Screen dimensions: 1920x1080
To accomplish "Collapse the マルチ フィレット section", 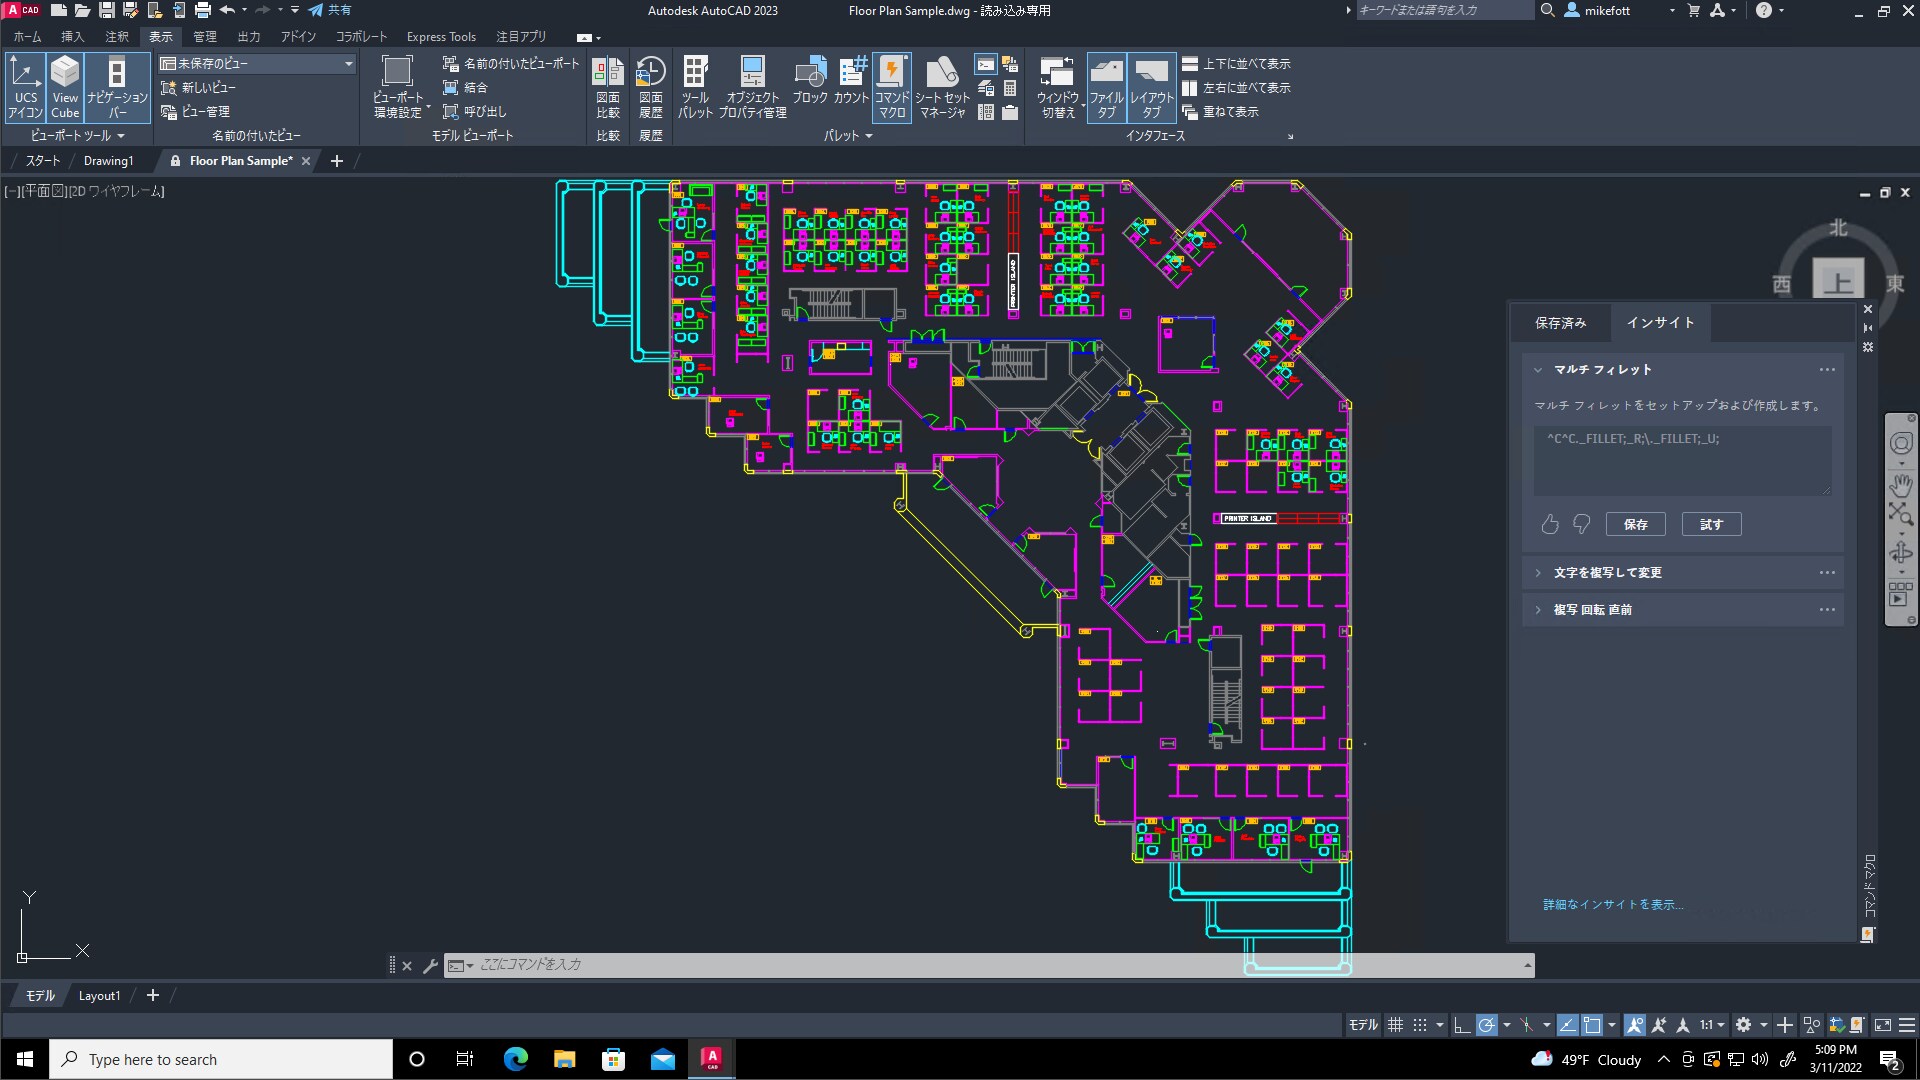I will (1537, 369).
